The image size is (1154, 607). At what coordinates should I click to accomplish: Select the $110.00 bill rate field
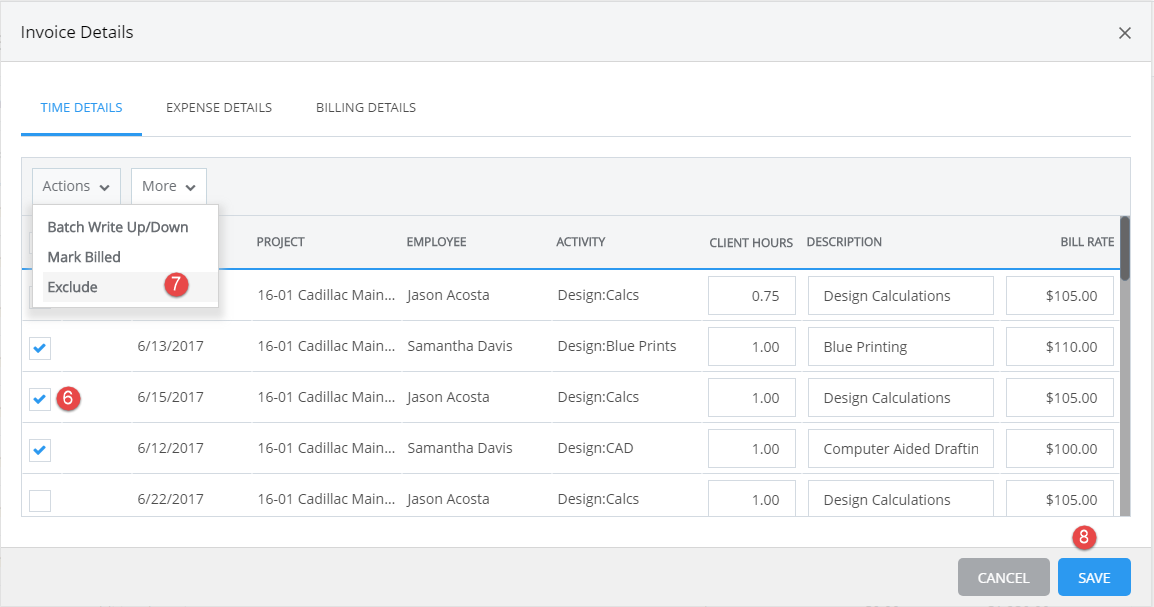pos(1059,346)
